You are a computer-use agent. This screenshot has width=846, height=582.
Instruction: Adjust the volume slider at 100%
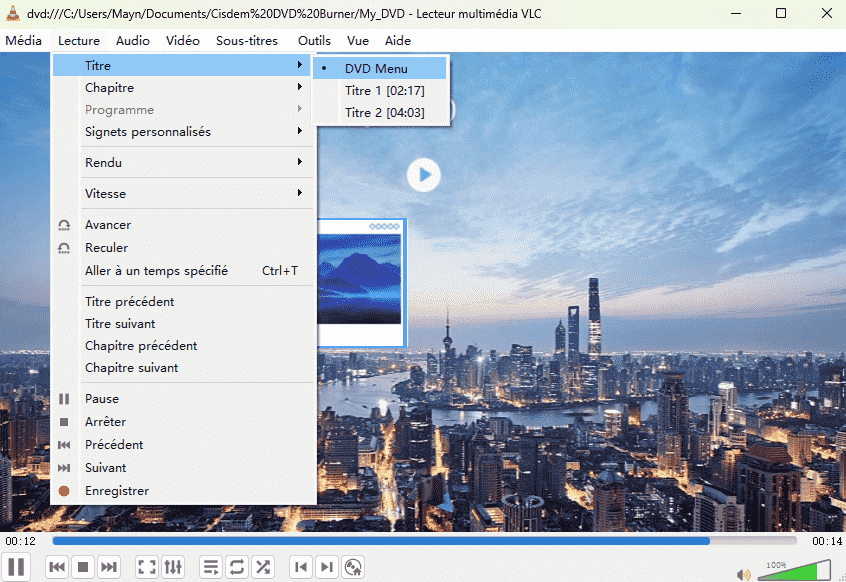pos(794,570)
